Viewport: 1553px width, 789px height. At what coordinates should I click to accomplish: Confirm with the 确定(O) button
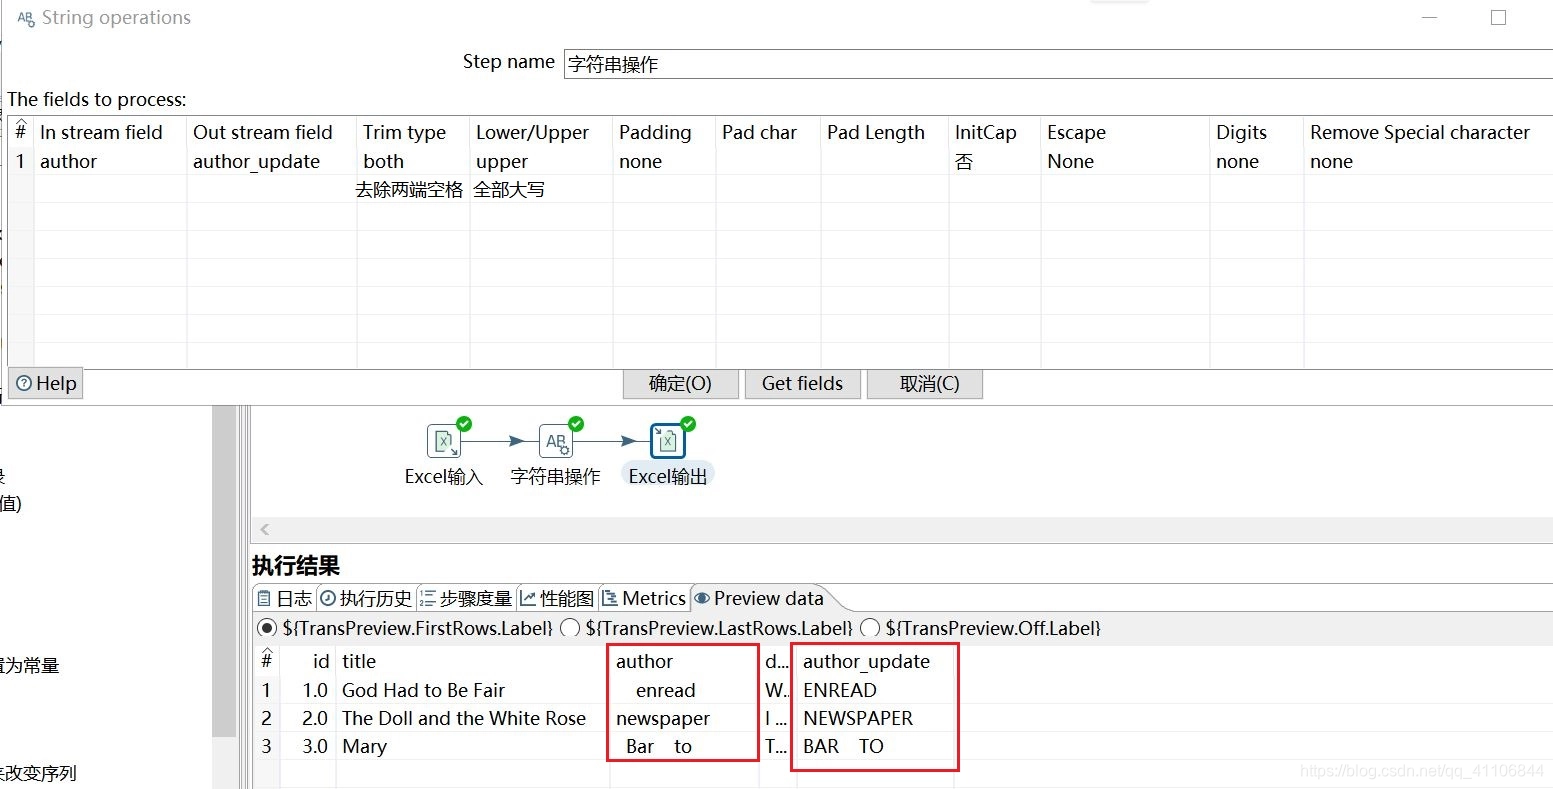click(x=680, y=384)
